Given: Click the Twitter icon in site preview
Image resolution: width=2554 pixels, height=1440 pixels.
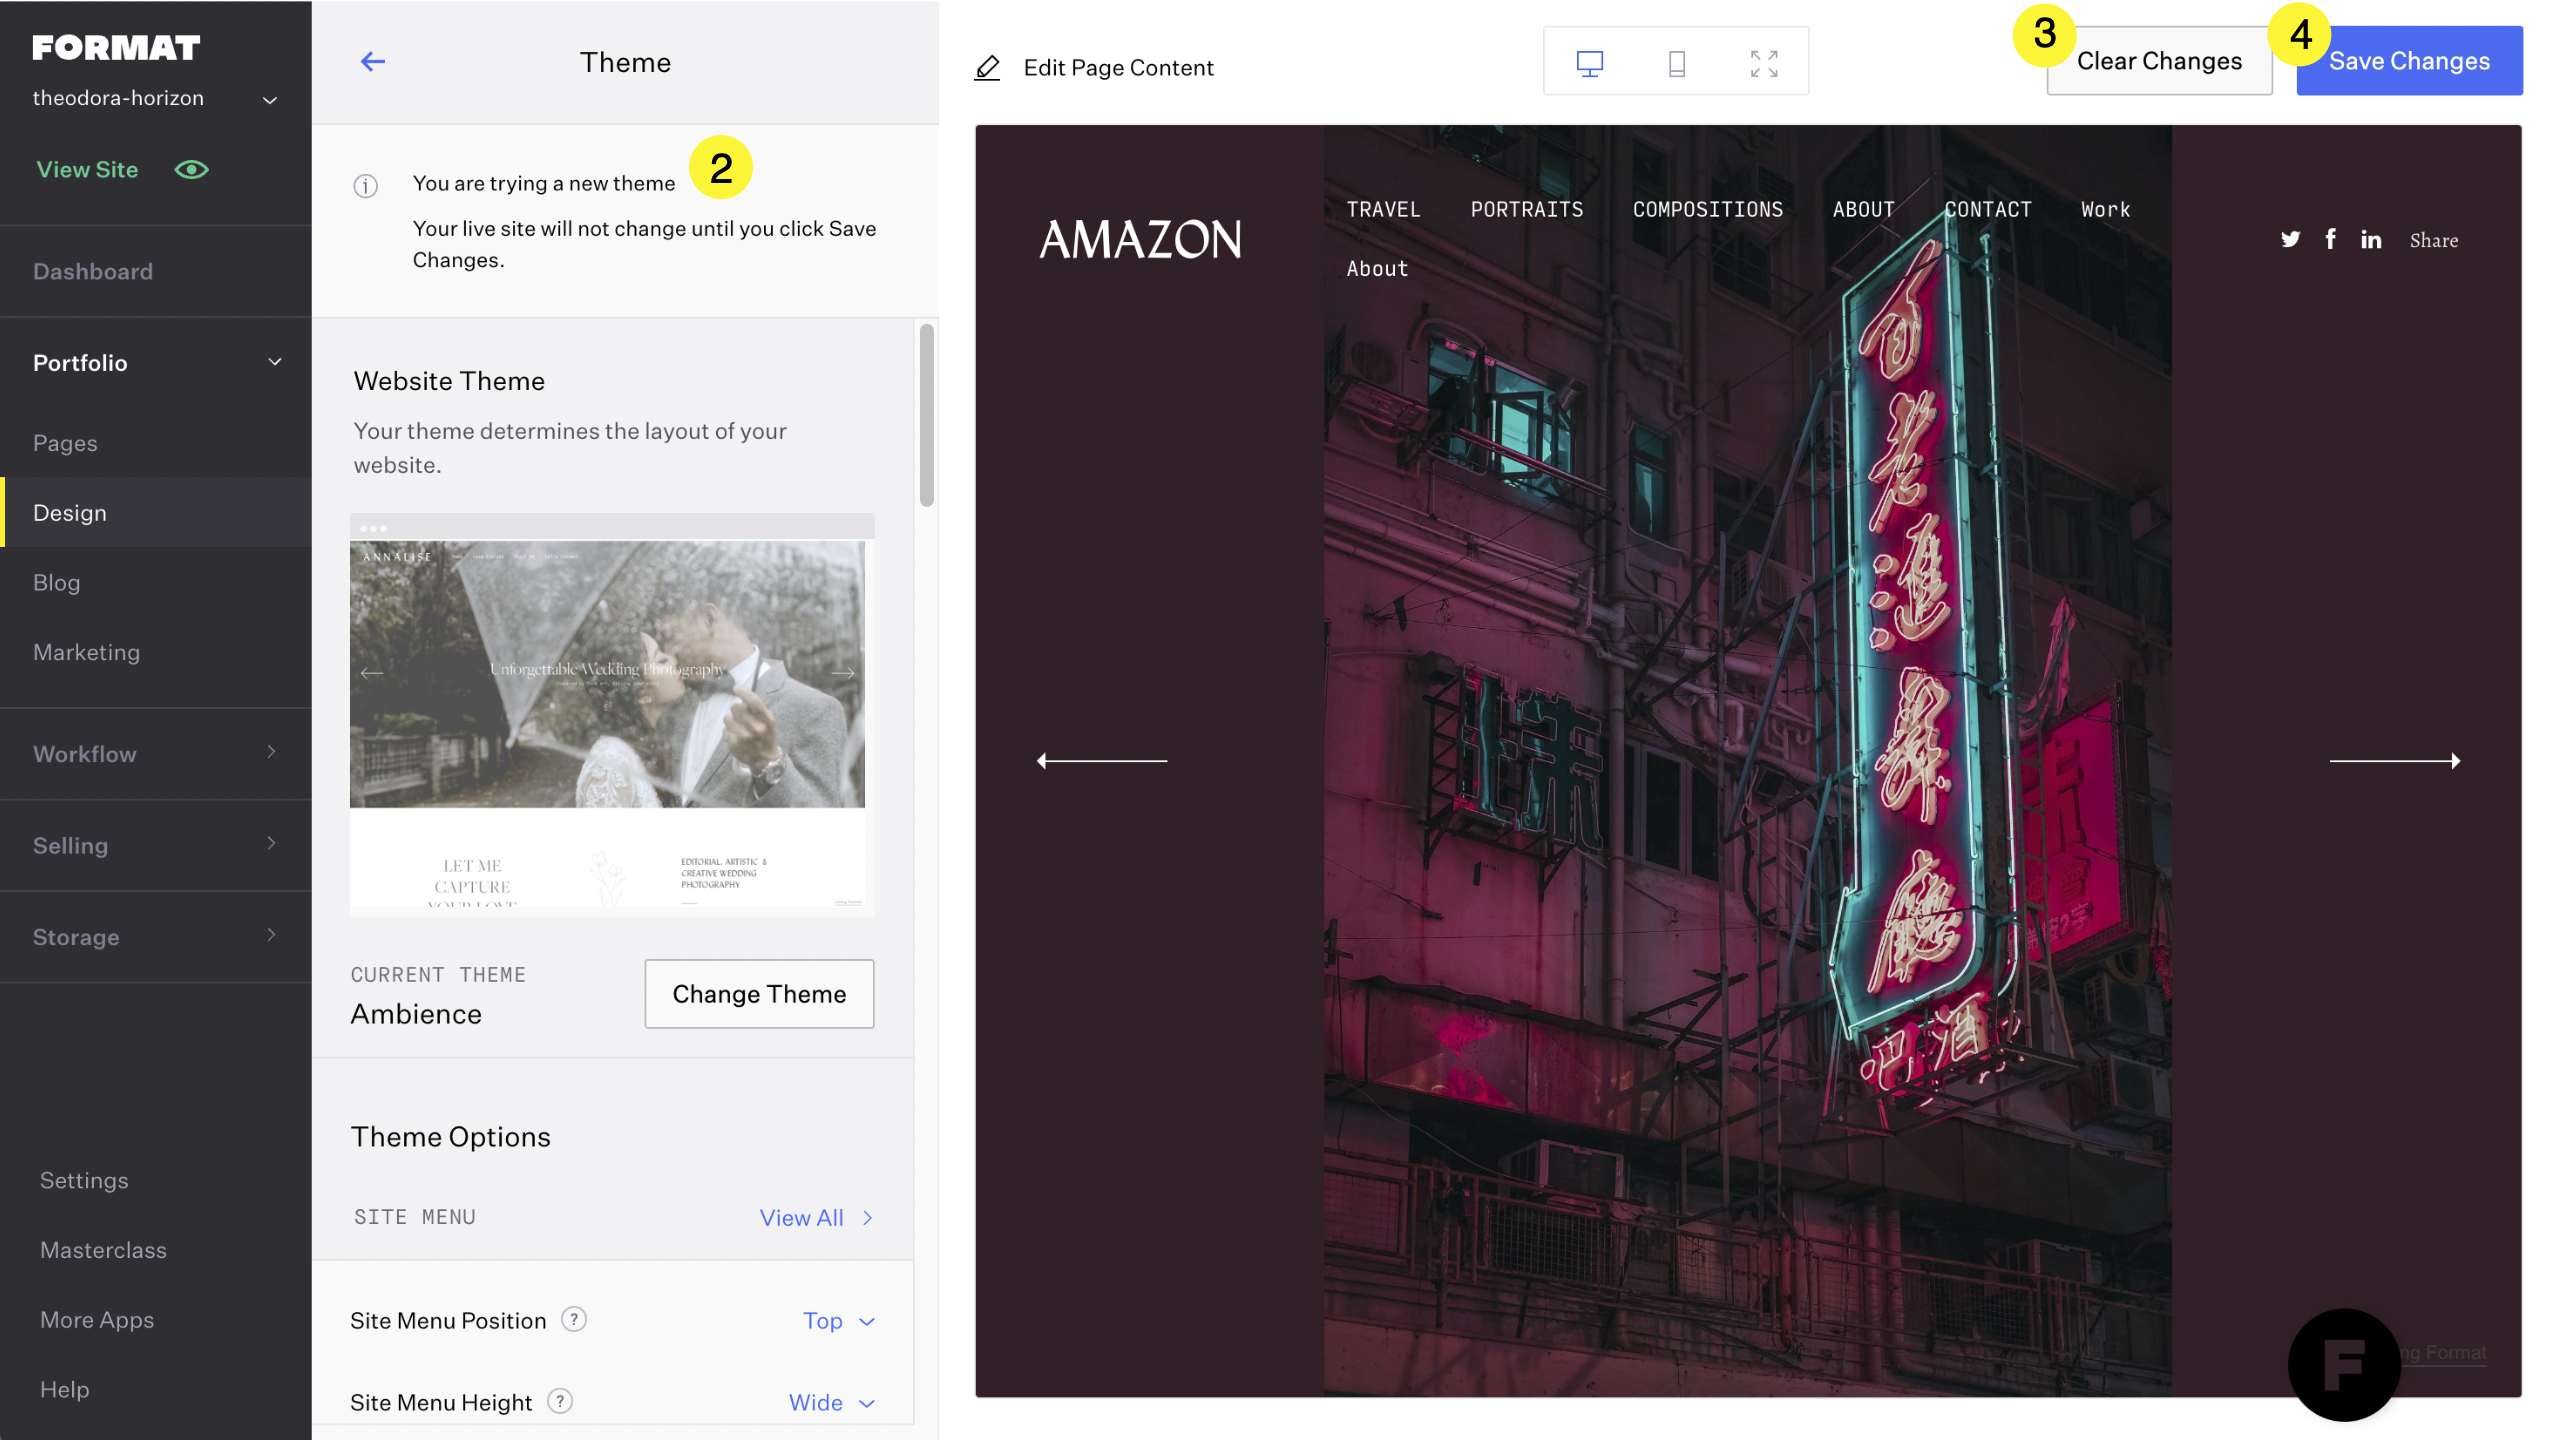Looking at the screenshot, I should pos(2290,239).
